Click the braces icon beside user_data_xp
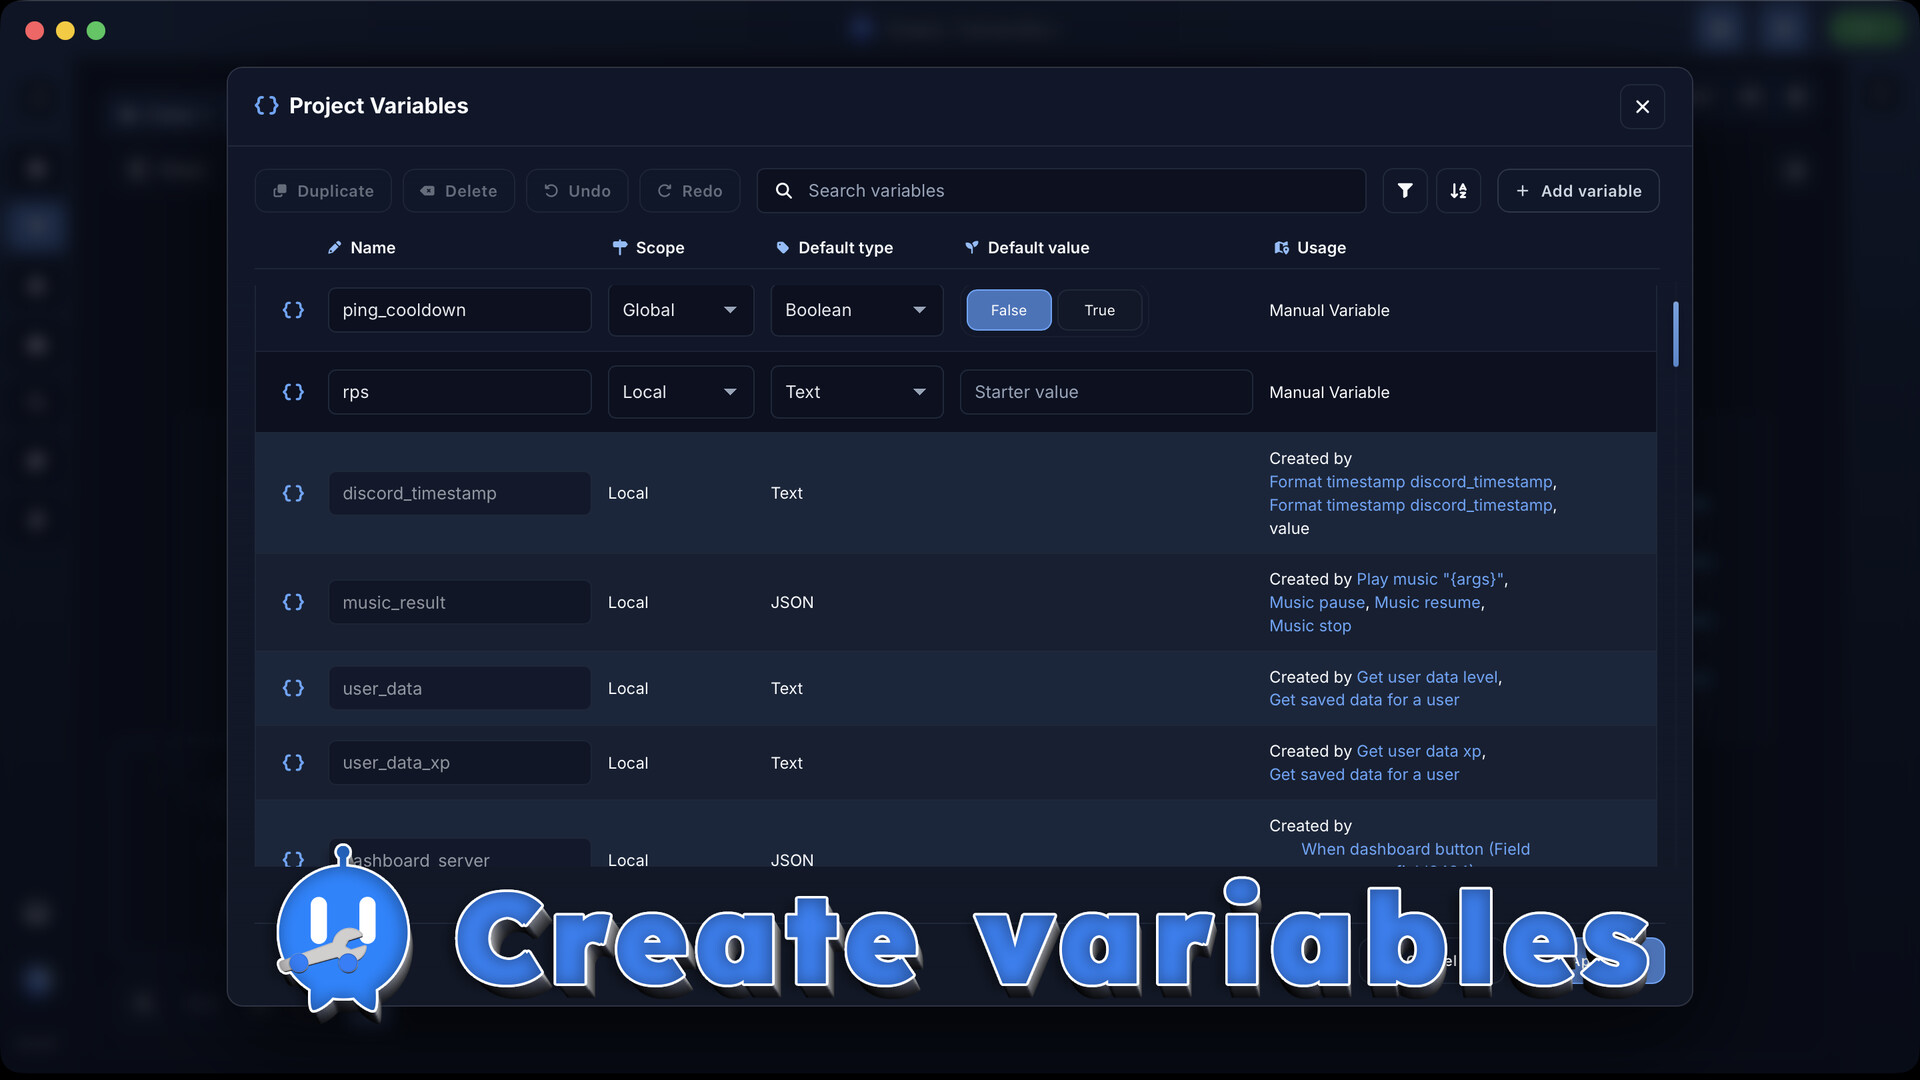This screenshot has width=1920, height=1080. tap(293, 763)
